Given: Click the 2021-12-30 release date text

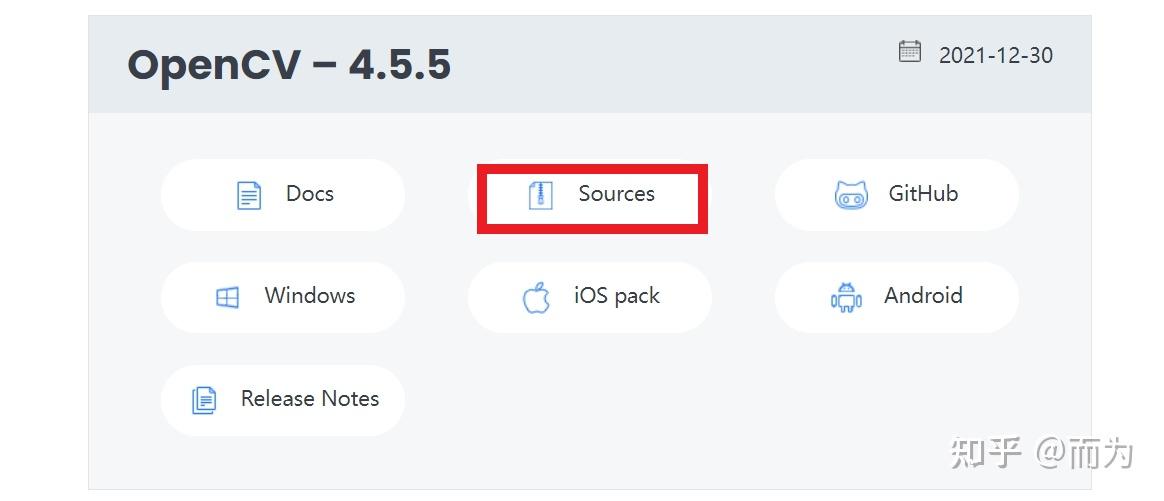Looking at the screenshot, I should coord(995,56).
